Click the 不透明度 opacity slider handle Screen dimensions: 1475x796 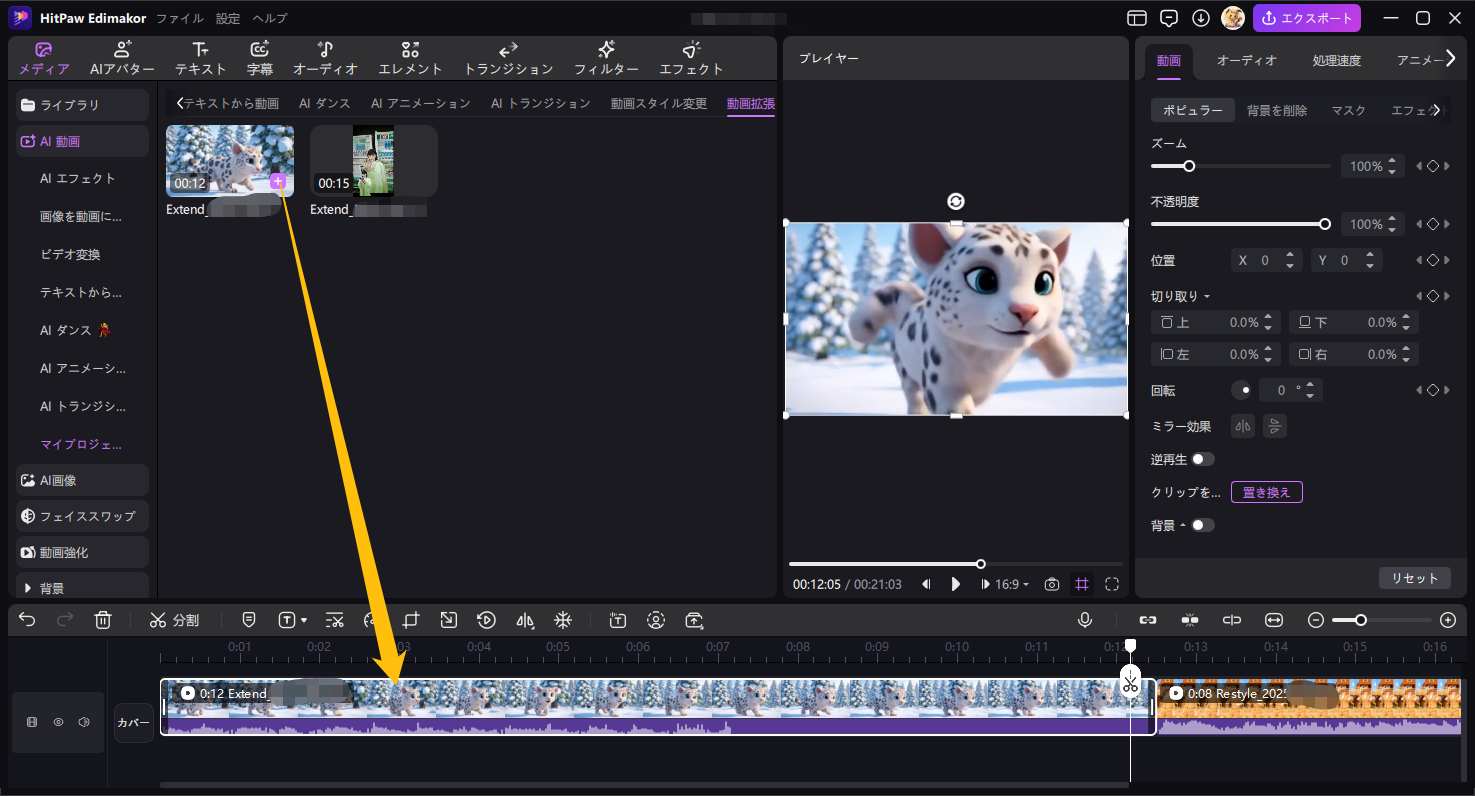pyautogui.click(x=1325, y=224)
